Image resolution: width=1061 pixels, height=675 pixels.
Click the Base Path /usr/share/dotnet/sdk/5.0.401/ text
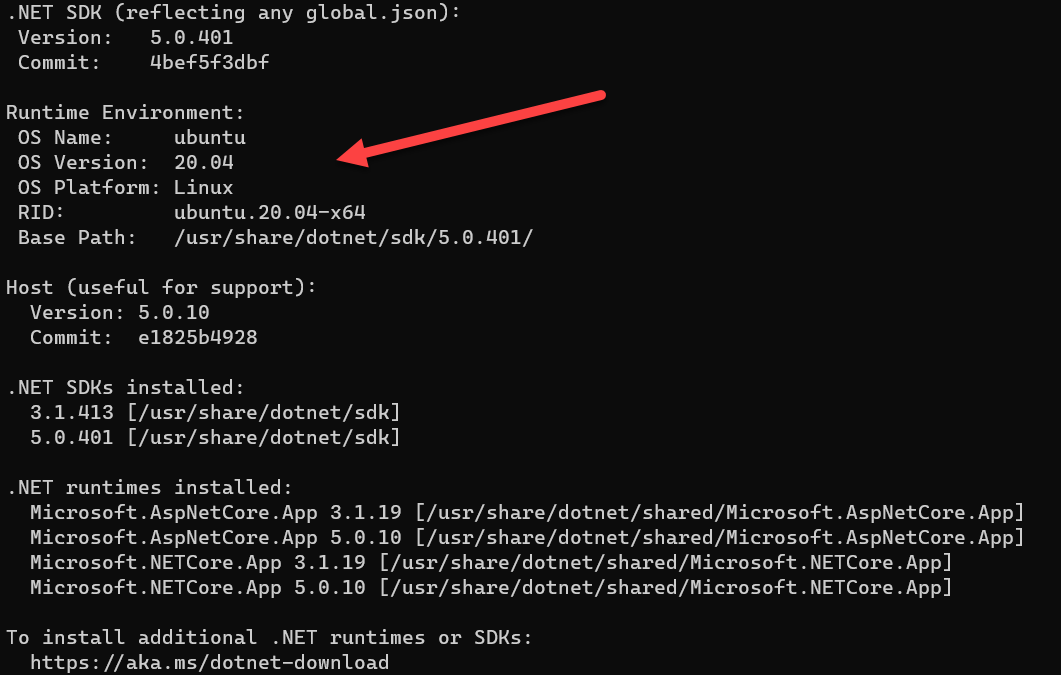(353, 237)
